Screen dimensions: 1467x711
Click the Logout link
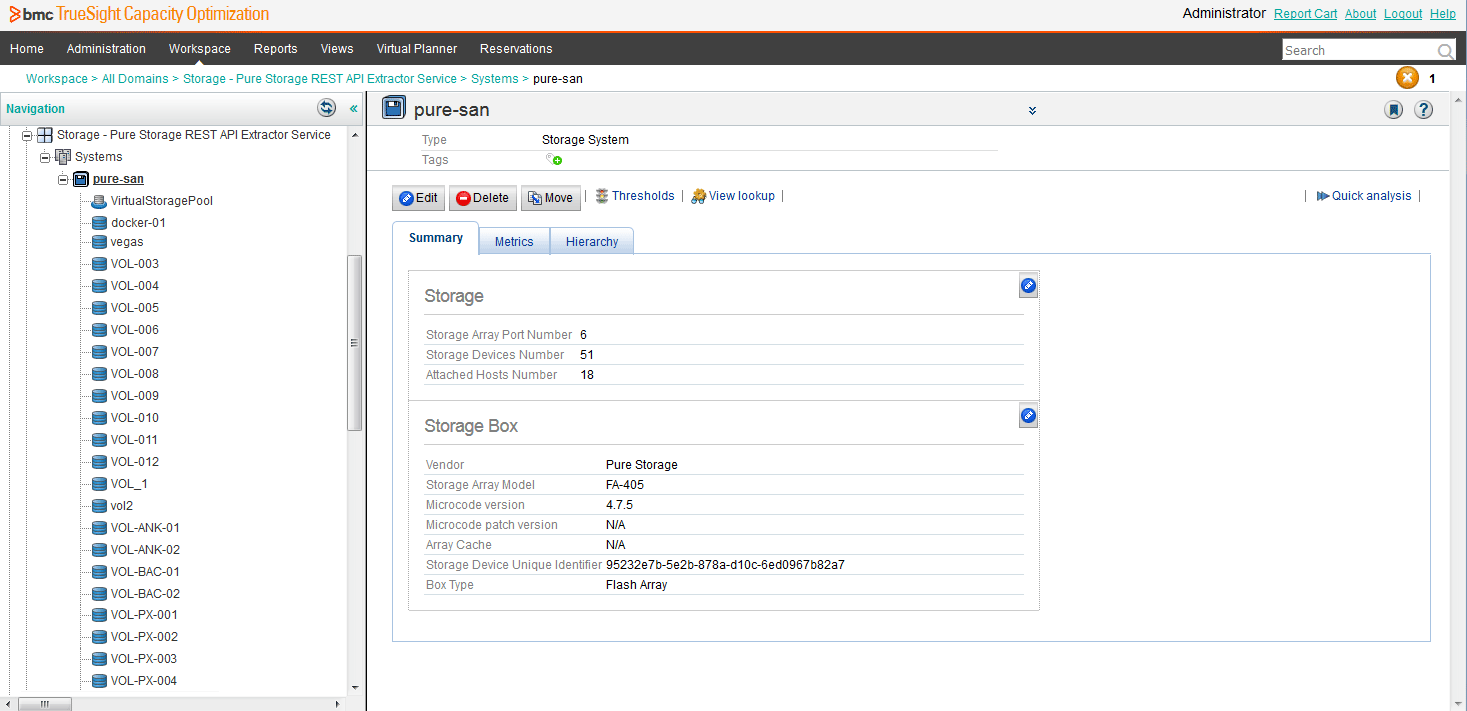(1403, 14)
